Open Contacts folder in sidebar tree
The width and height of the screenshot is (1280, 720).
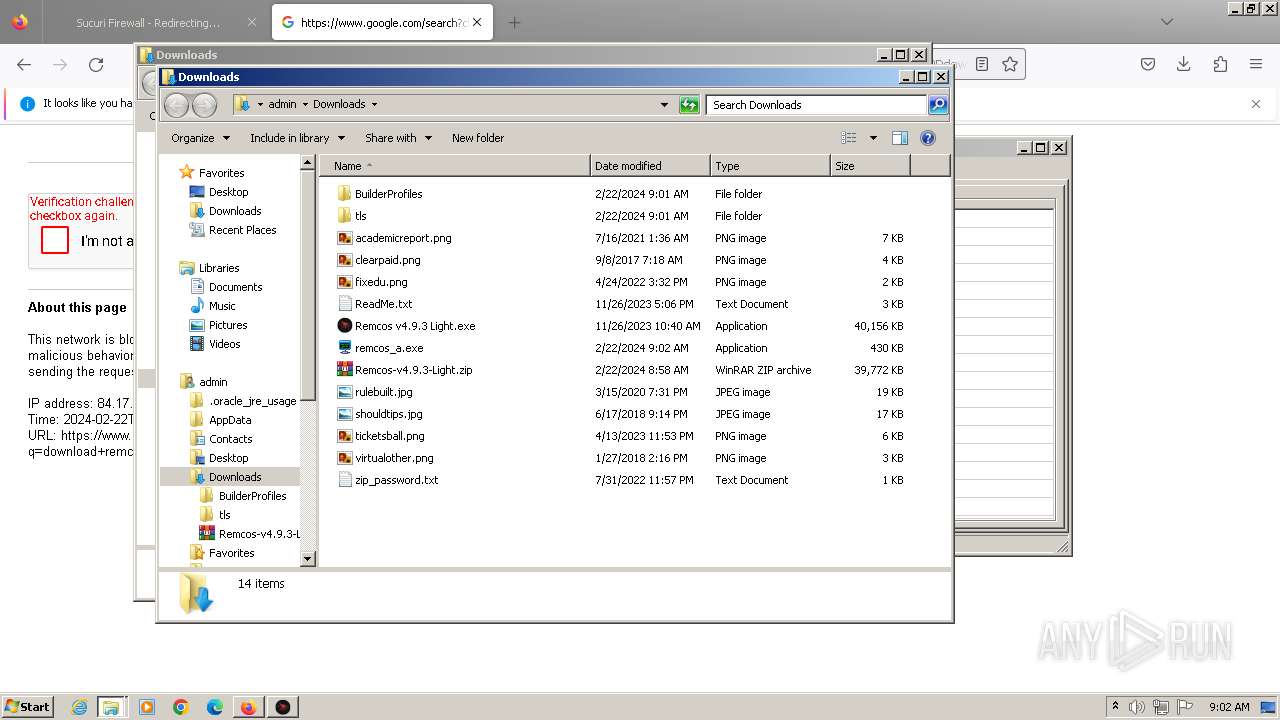pyautogui.click(x=221, y=439)
